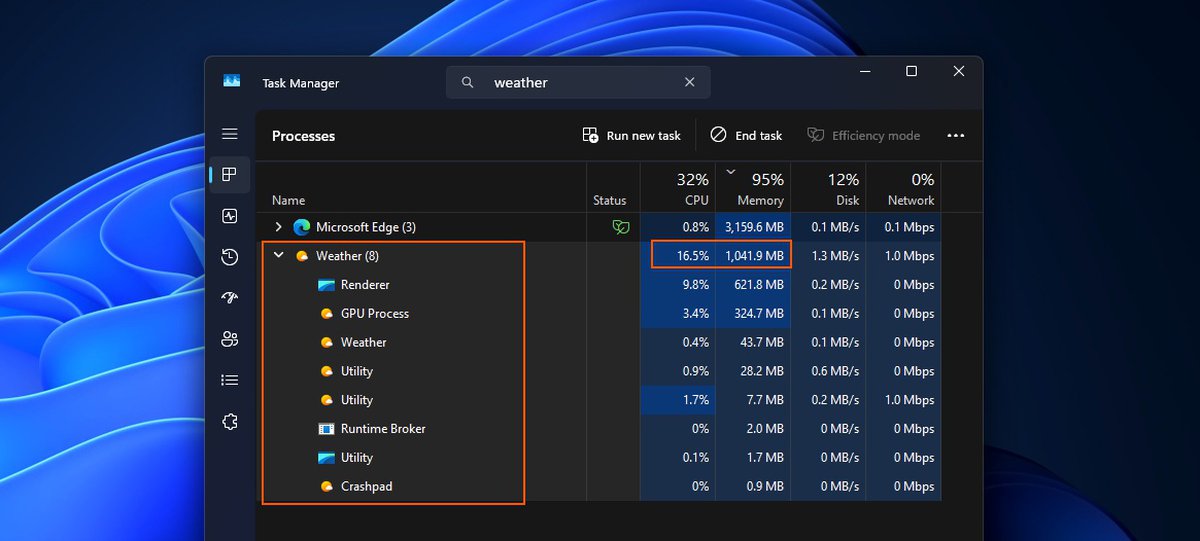Select the Microsoft Edge (3) row
The width and height of the screenshot is (1200, 541).
pyautogui.click(x=598, y=227)
